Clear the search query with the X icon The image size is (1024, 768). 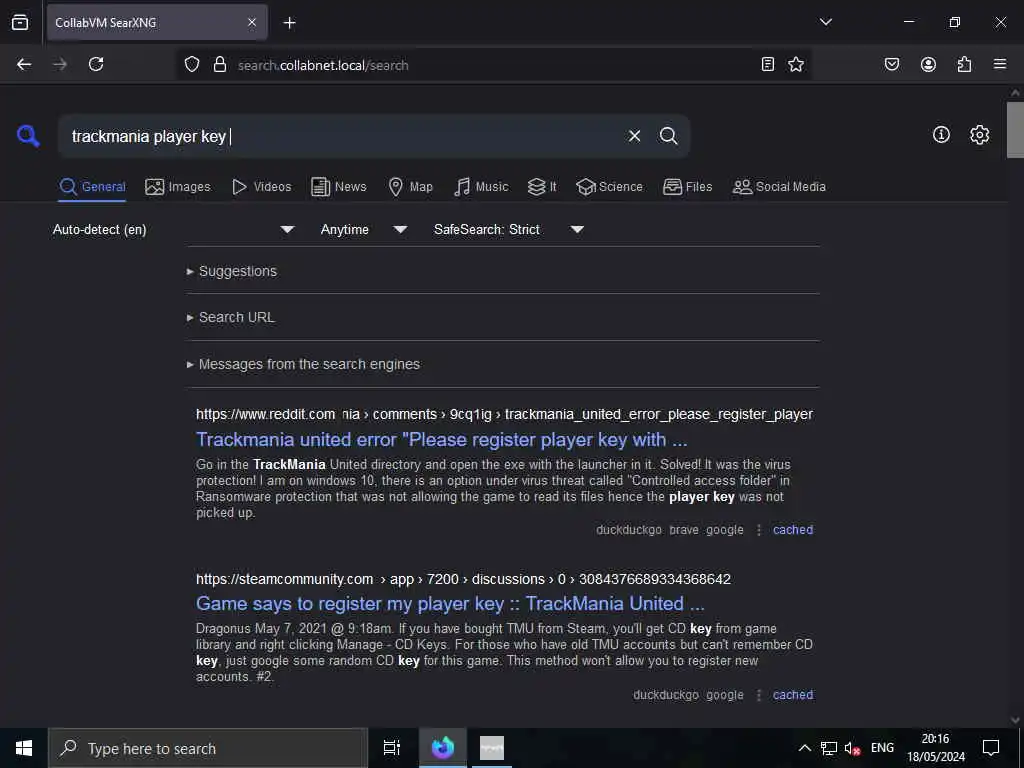coord(634,136)
